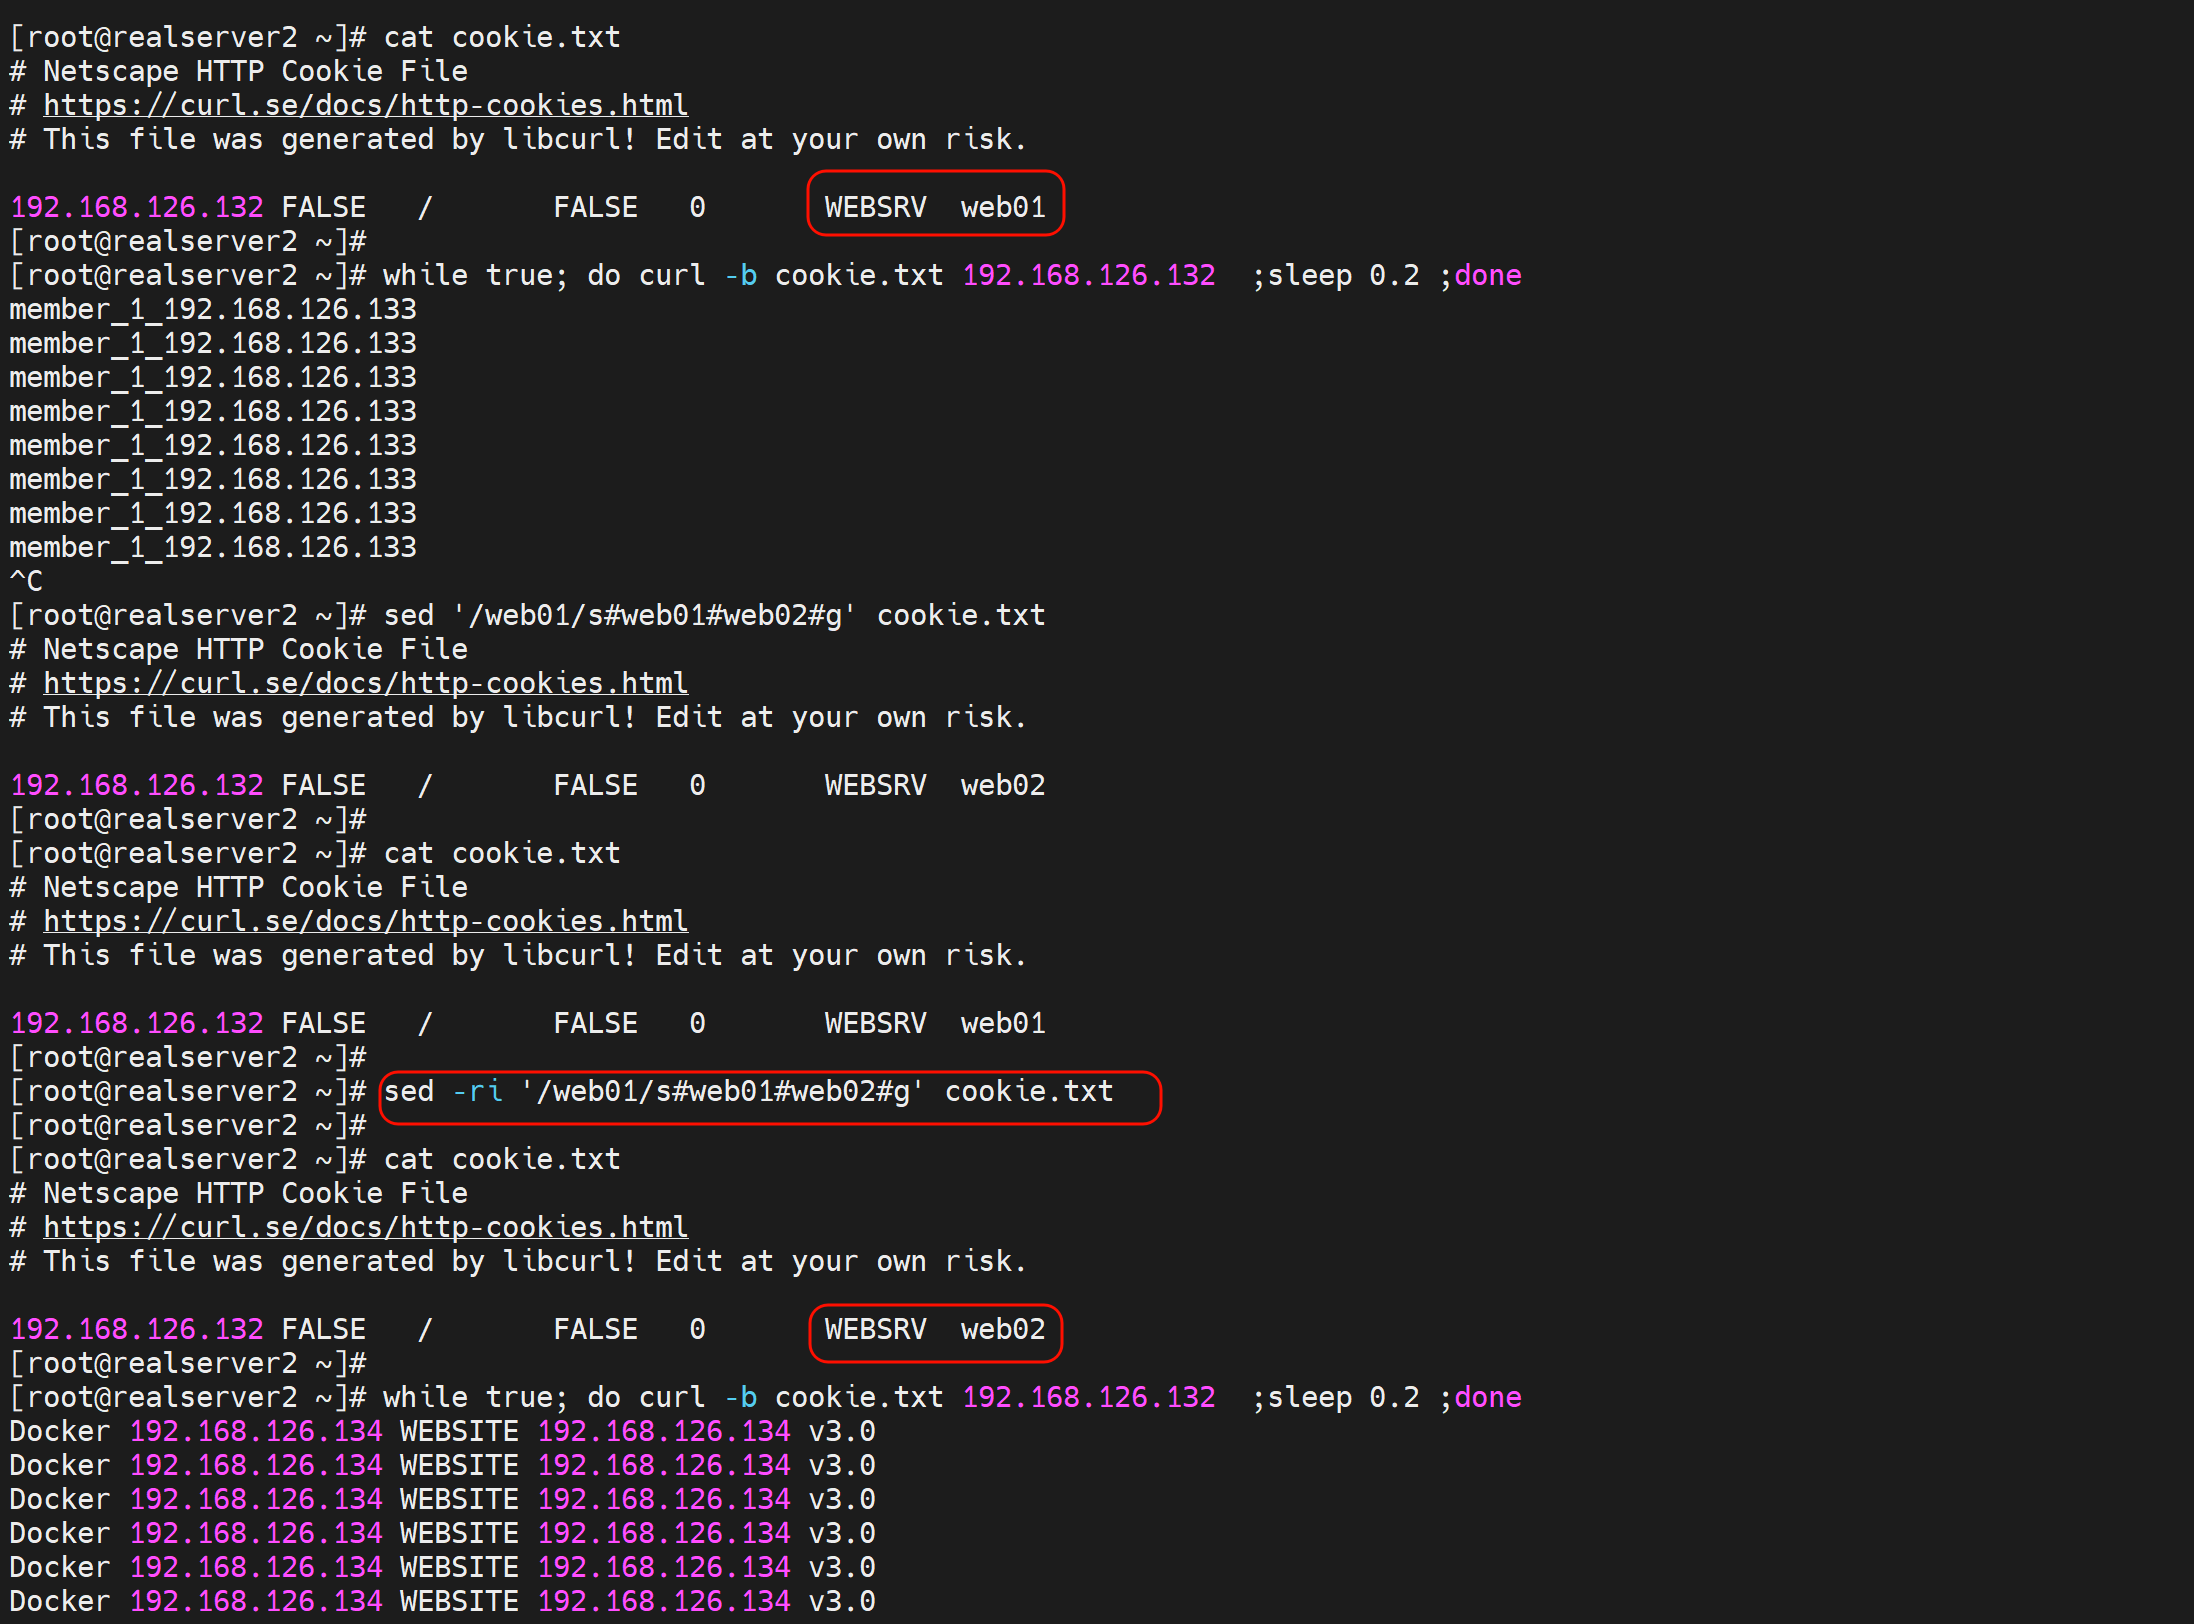Click the red-boxed sed -ri command
Image resolution: width=2194 pixels, height=1624 pixels.
pos(748,1091)
